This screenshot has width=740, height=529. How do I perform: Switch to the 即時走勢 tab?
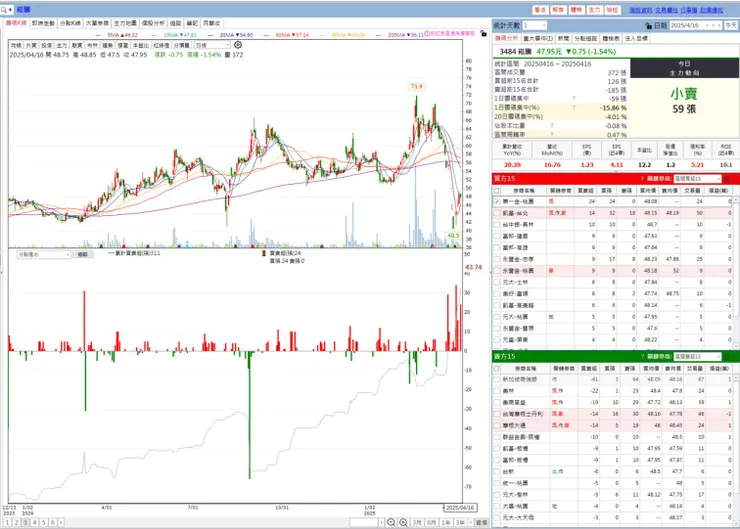43,23
